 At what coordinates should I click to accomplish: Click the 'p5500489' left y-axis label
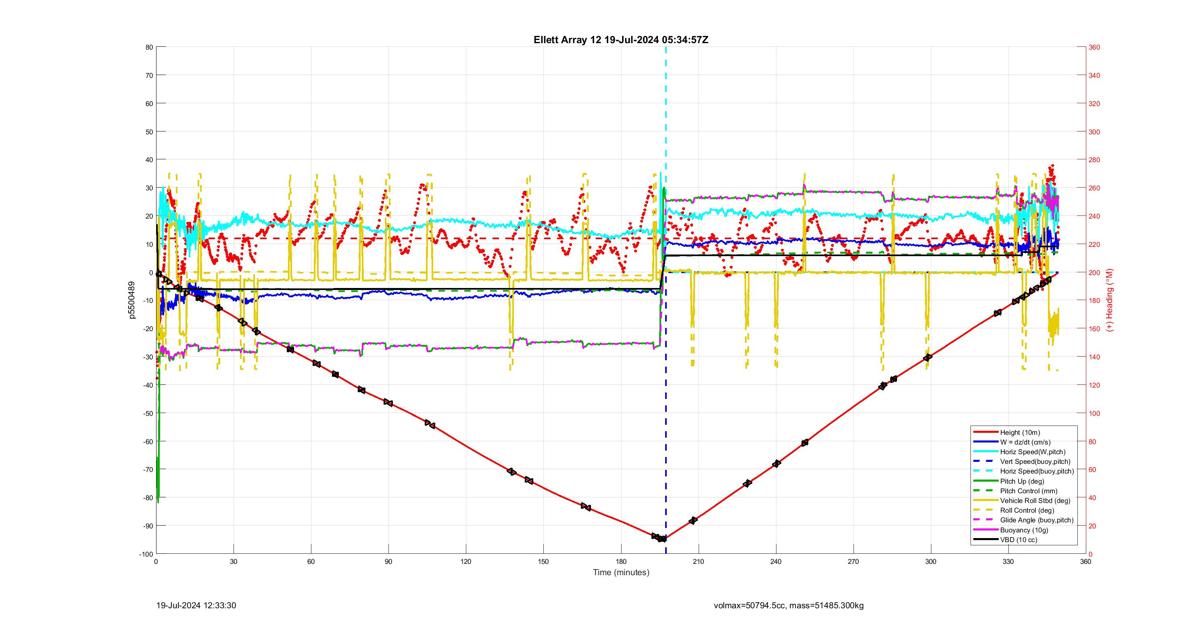pos(131,300)
